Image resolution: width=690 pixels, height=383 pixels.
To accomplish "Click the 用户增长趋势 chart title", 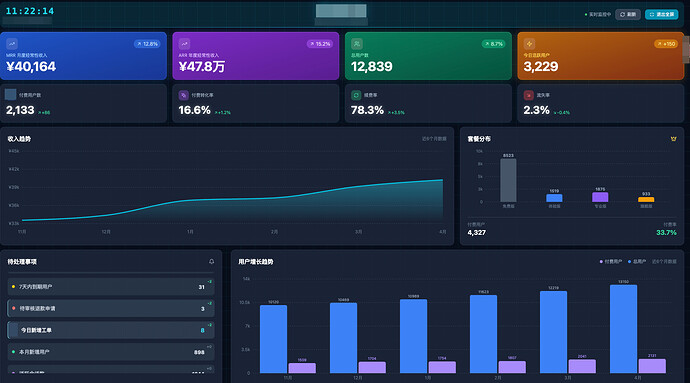I will pos(256,261).
